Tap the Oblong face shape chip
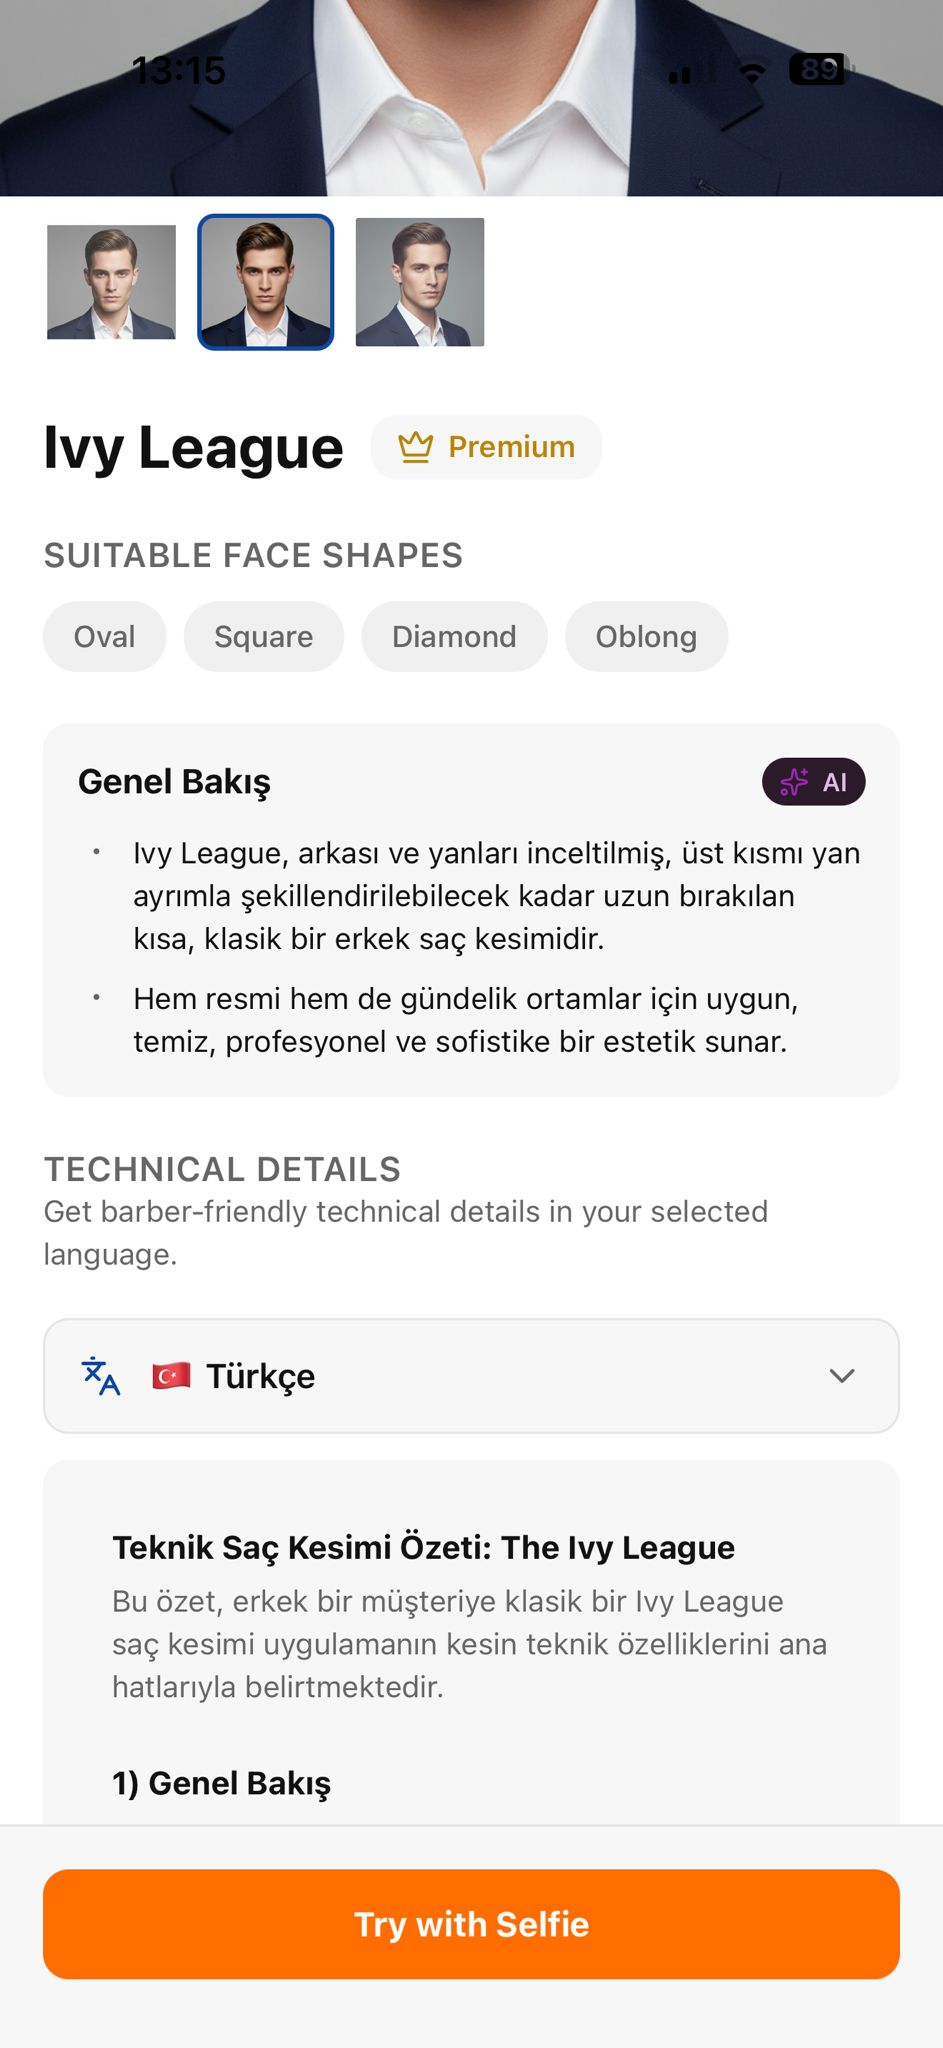The image size is (943, 2048). point(646,637)
